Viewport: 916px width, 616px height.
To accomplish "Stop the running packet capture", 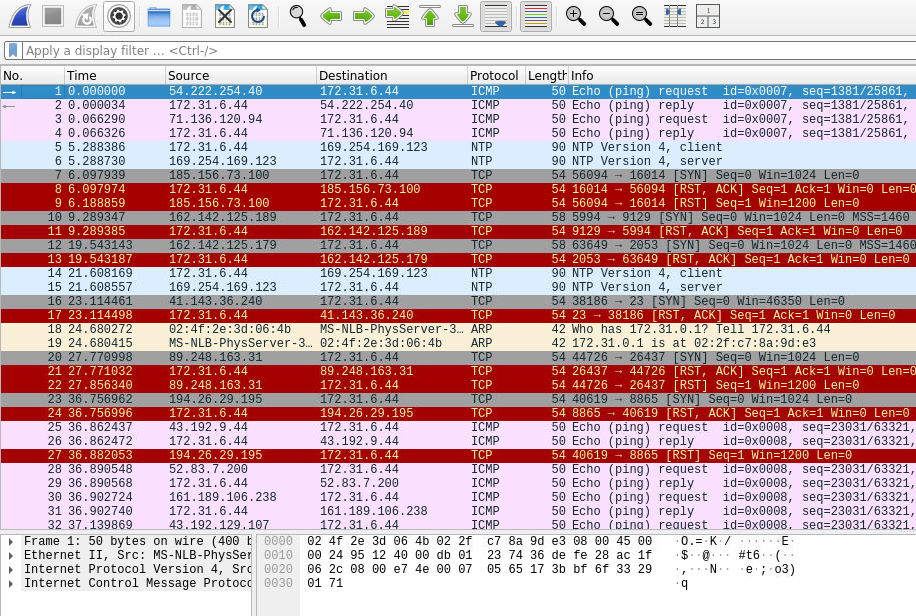I will coord(53,16).
